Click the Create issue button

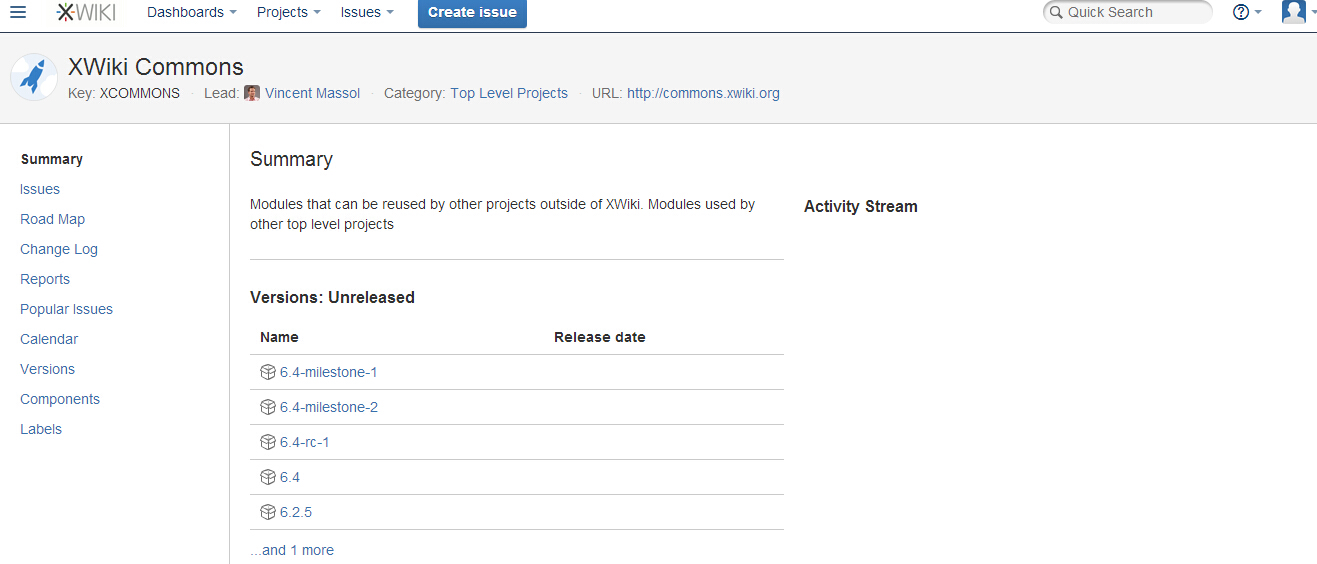[x=472, y=13]
